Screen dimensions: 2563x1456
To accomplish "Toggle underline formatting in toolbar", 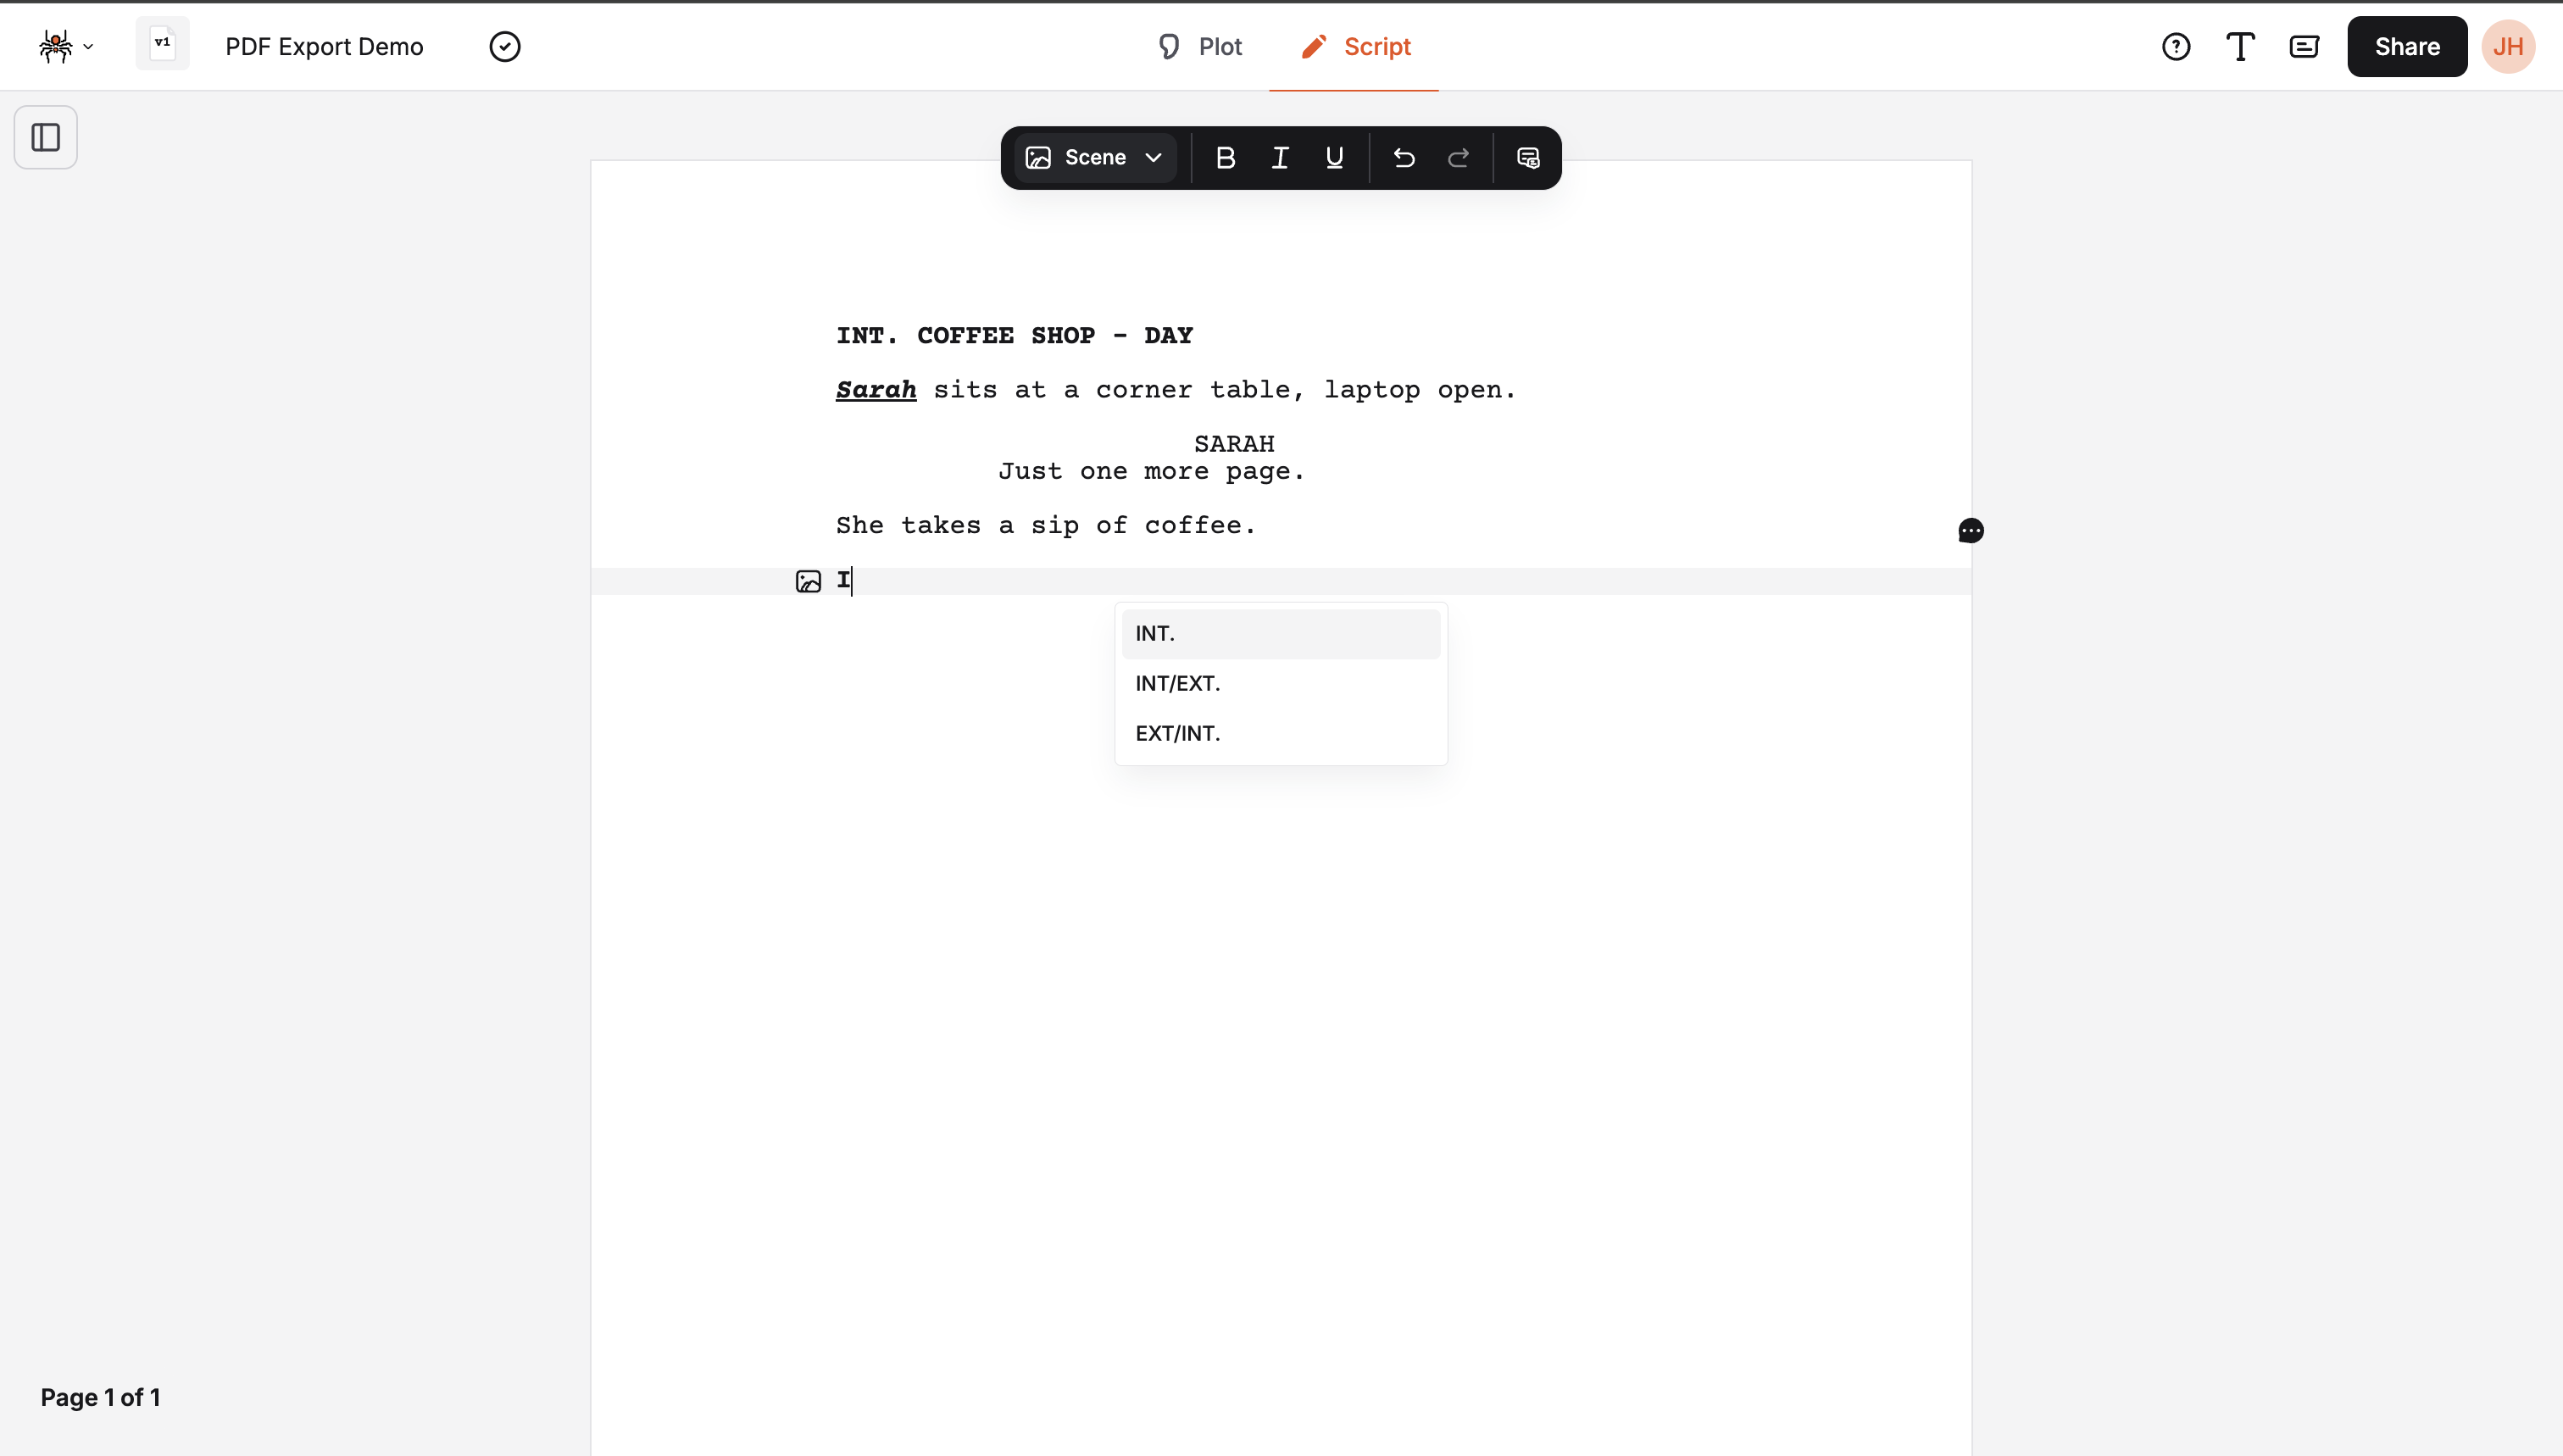I will [x=1334, y=158].
